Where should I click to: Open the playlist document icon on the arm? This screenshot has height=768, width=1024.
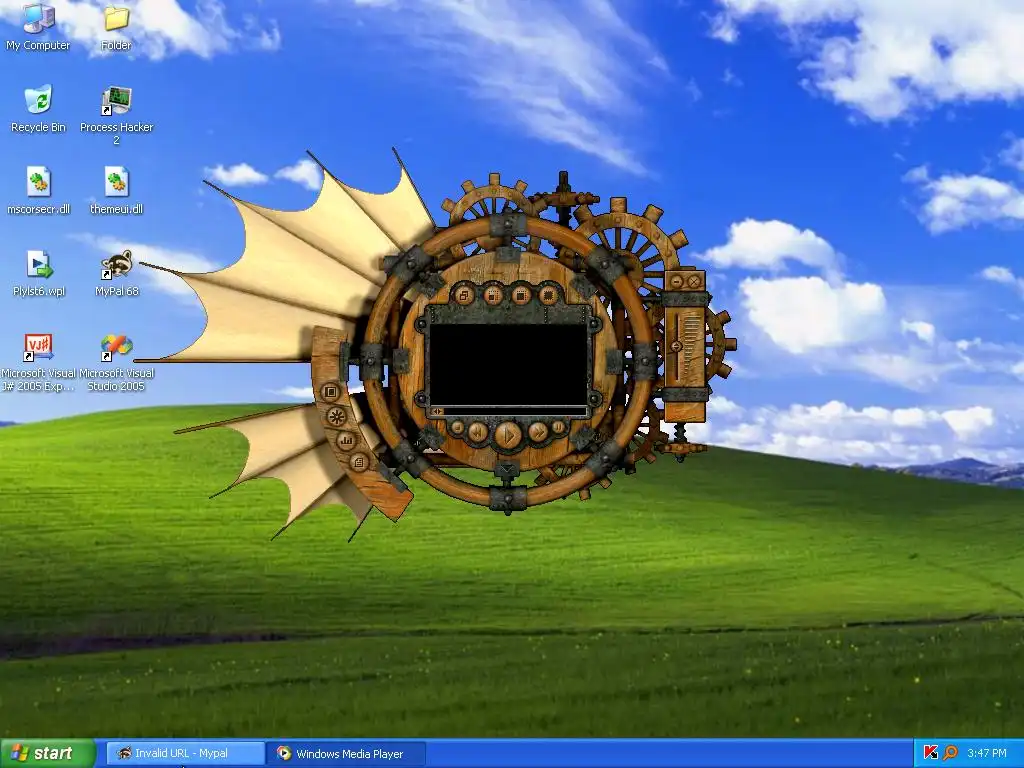[x=359, y=462]
